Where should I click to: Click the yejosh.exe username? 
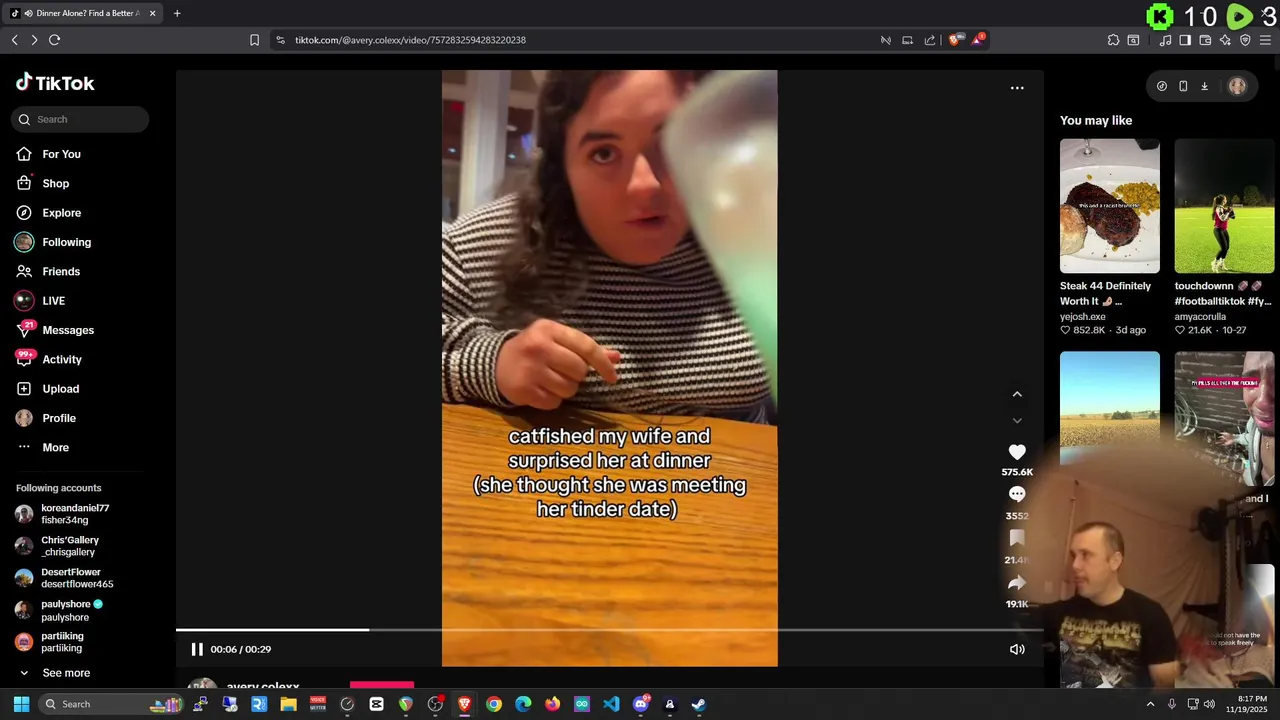coord(1083,317)
